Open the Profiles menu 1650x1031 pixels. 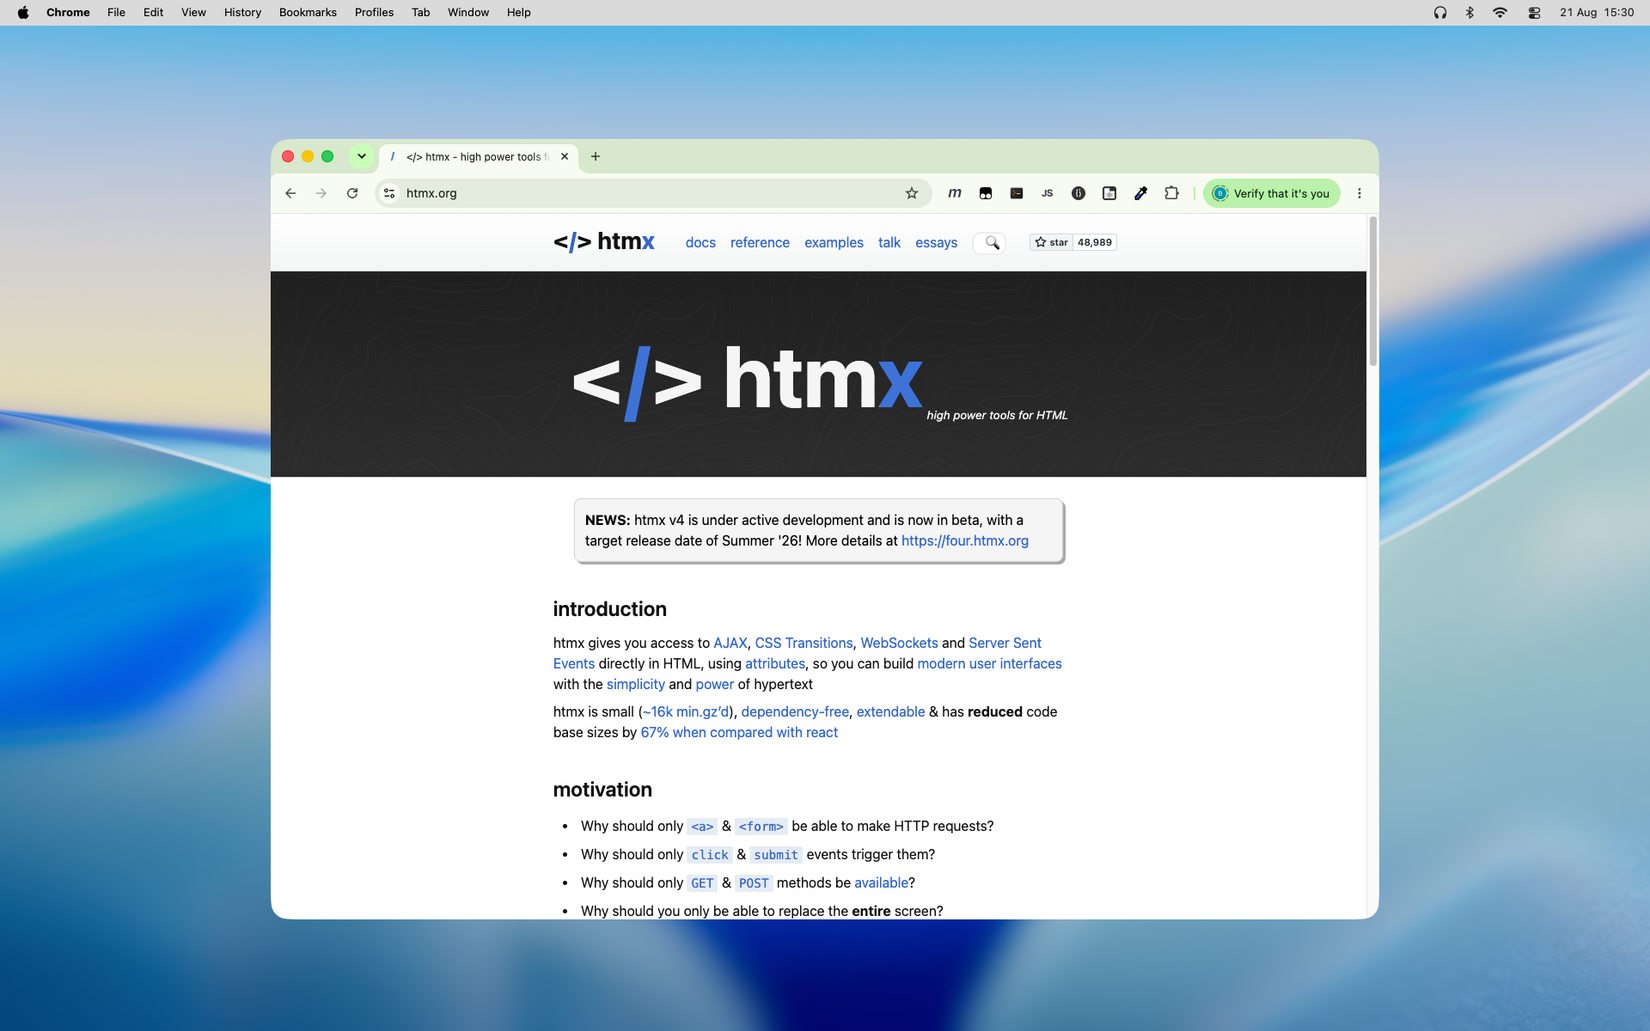point(374,12)
